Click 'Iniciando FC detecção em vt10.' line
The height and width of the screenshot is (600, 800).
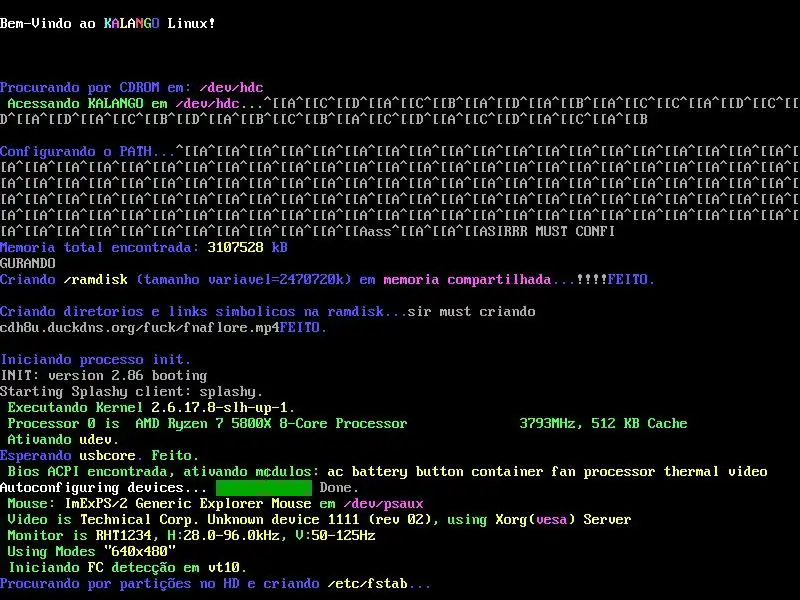[x=128, y=567]
